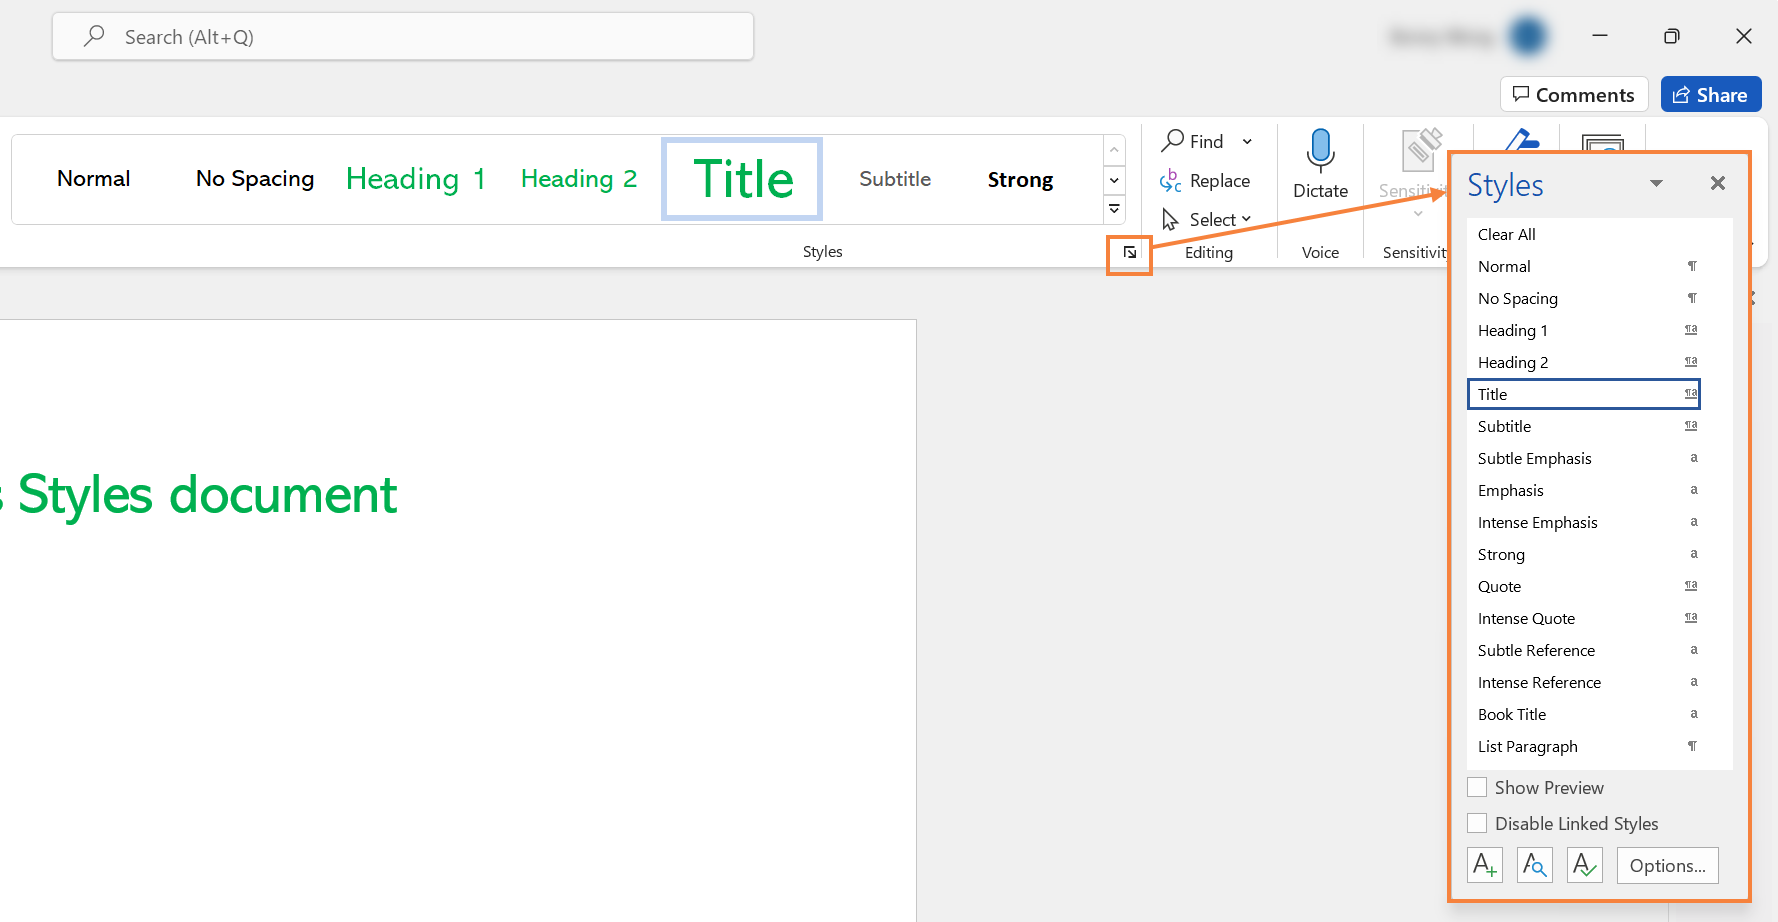1778x922 pixels.
Task: Choose Intense Quote style
Action: (1584, 618)
